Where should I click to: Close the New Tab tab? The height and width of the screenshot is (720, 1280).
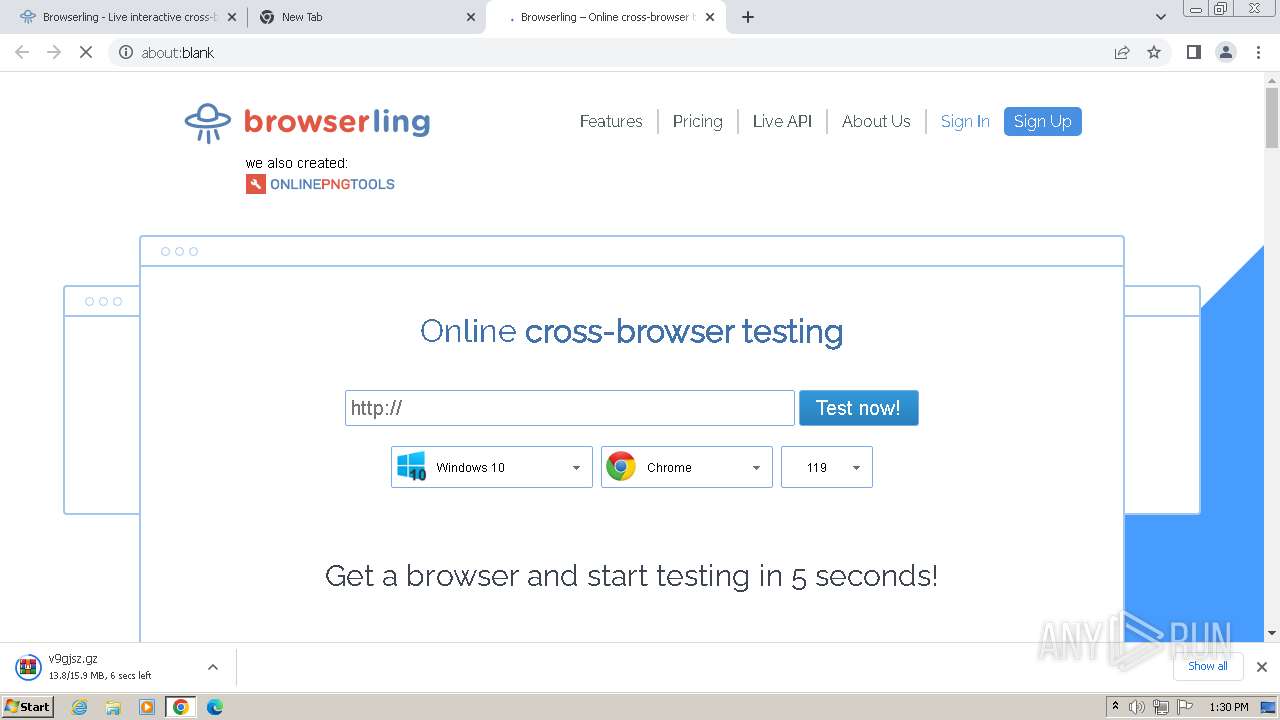(471, 17)
